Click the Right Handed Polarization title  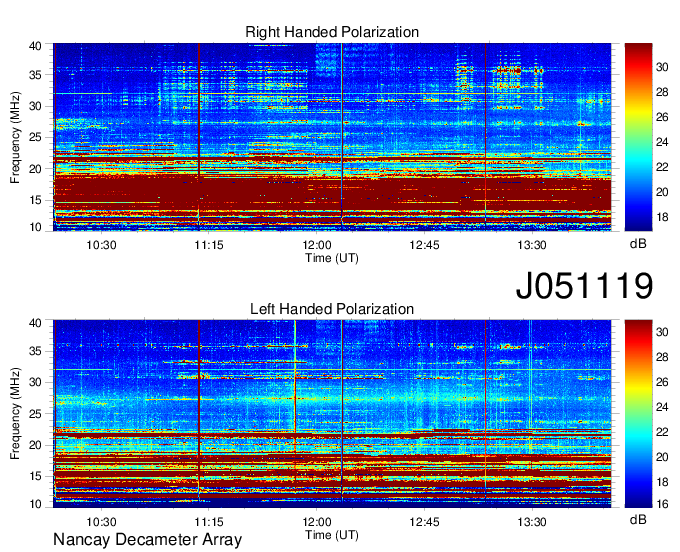tap(332, 32)
